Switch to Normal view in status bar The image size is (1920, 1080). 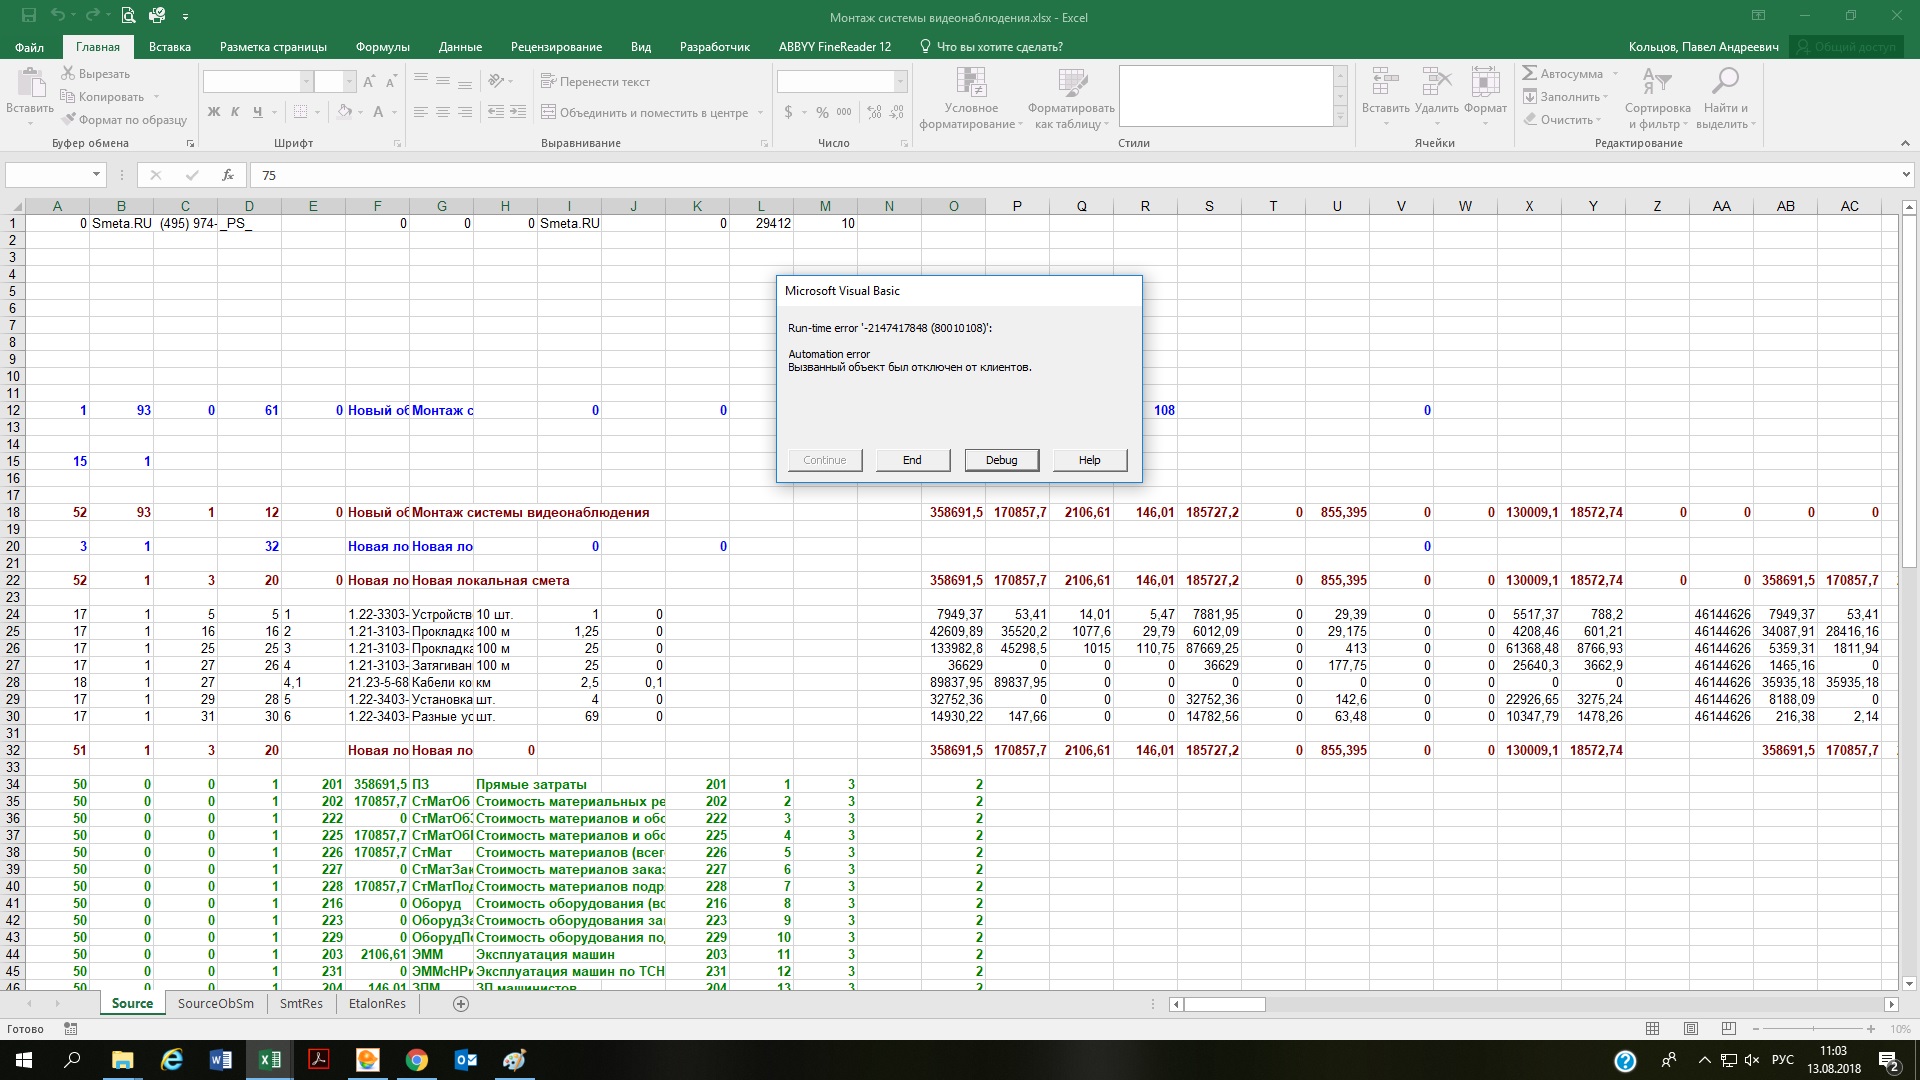point(1652,1028)
